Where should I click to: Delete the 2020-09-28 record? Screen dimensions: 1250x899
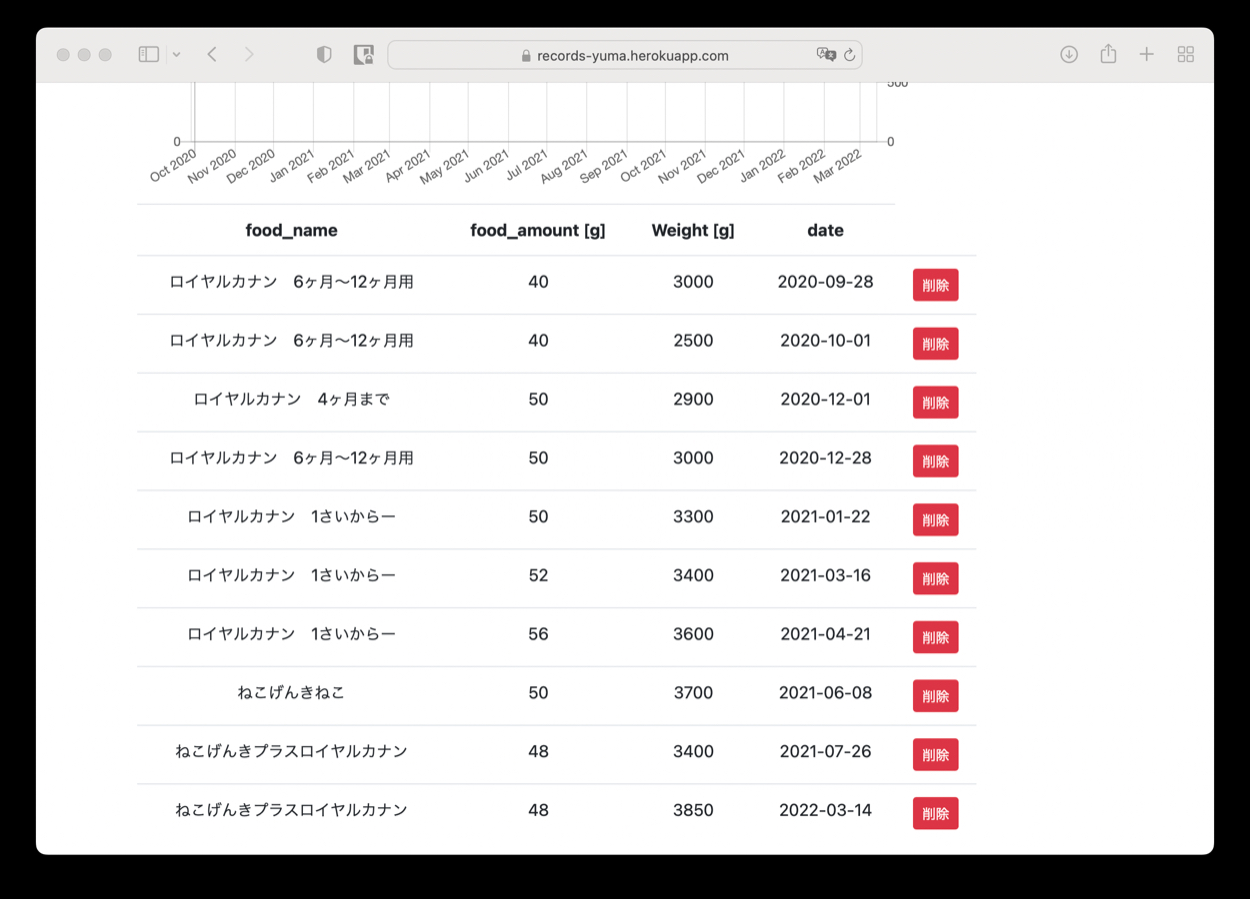[x=935, y=285]
